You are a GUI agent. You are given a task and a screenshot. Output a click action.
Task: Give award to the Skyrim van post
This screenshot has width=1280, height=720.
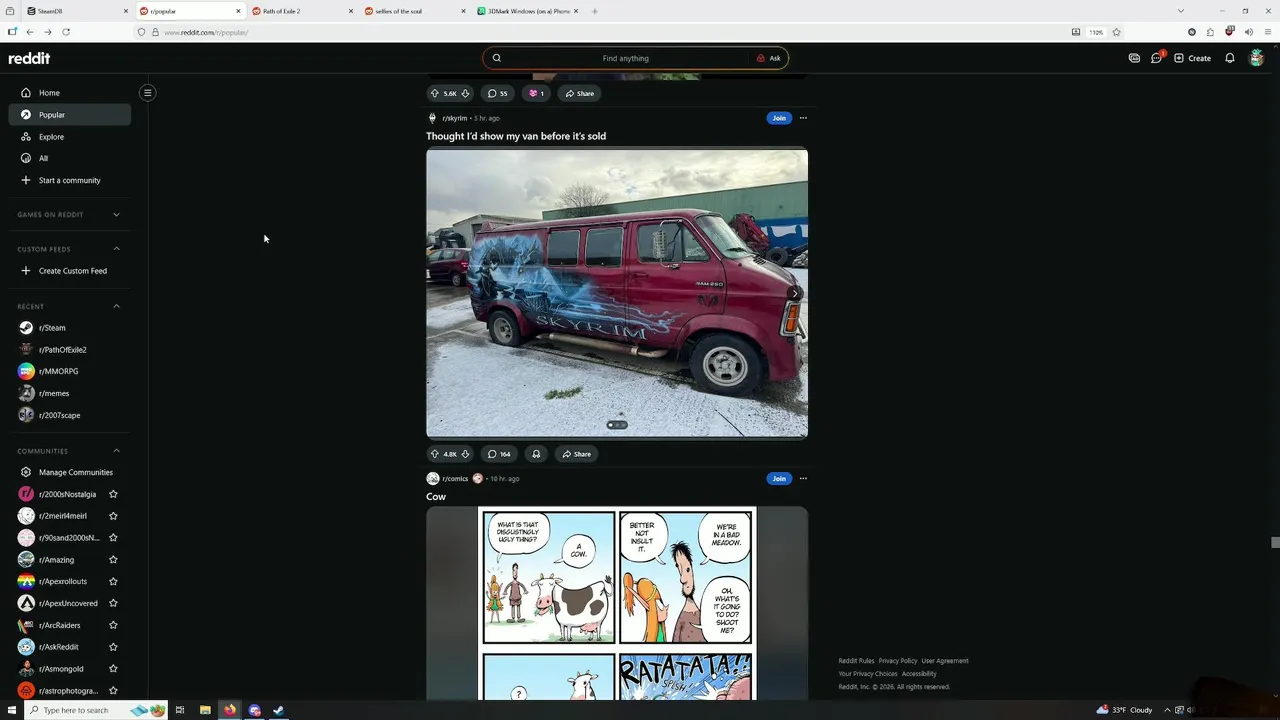(536, 454)
